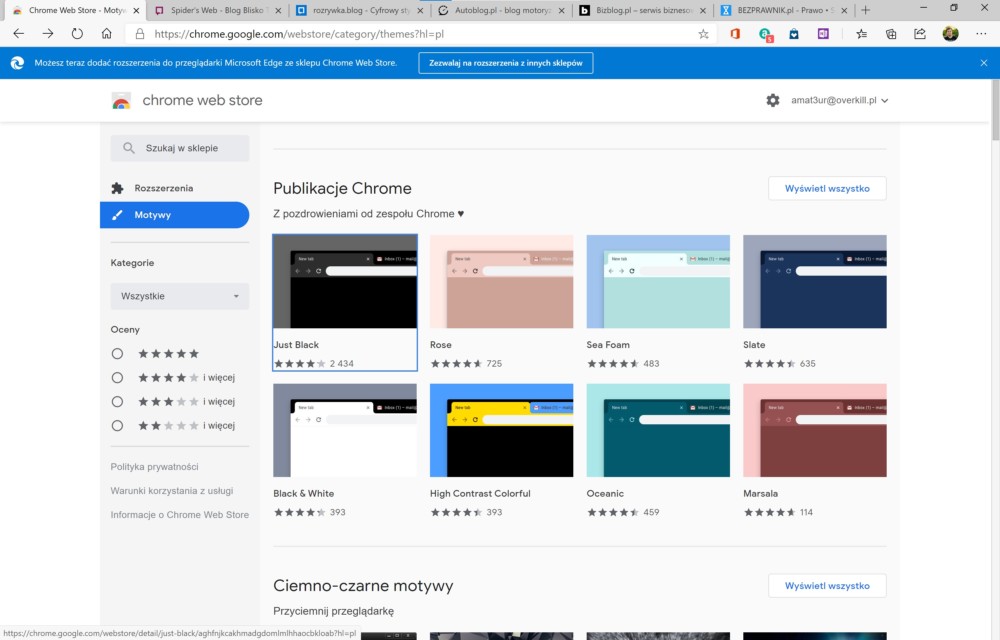Viewport: 1000px width, 640px height.
Task: Click the browser forward arrow
Action: pyautogui.click(x=48, y=34)
